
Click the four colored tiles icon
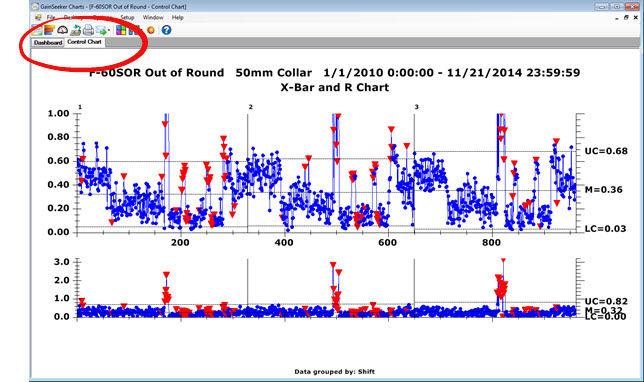121,30
